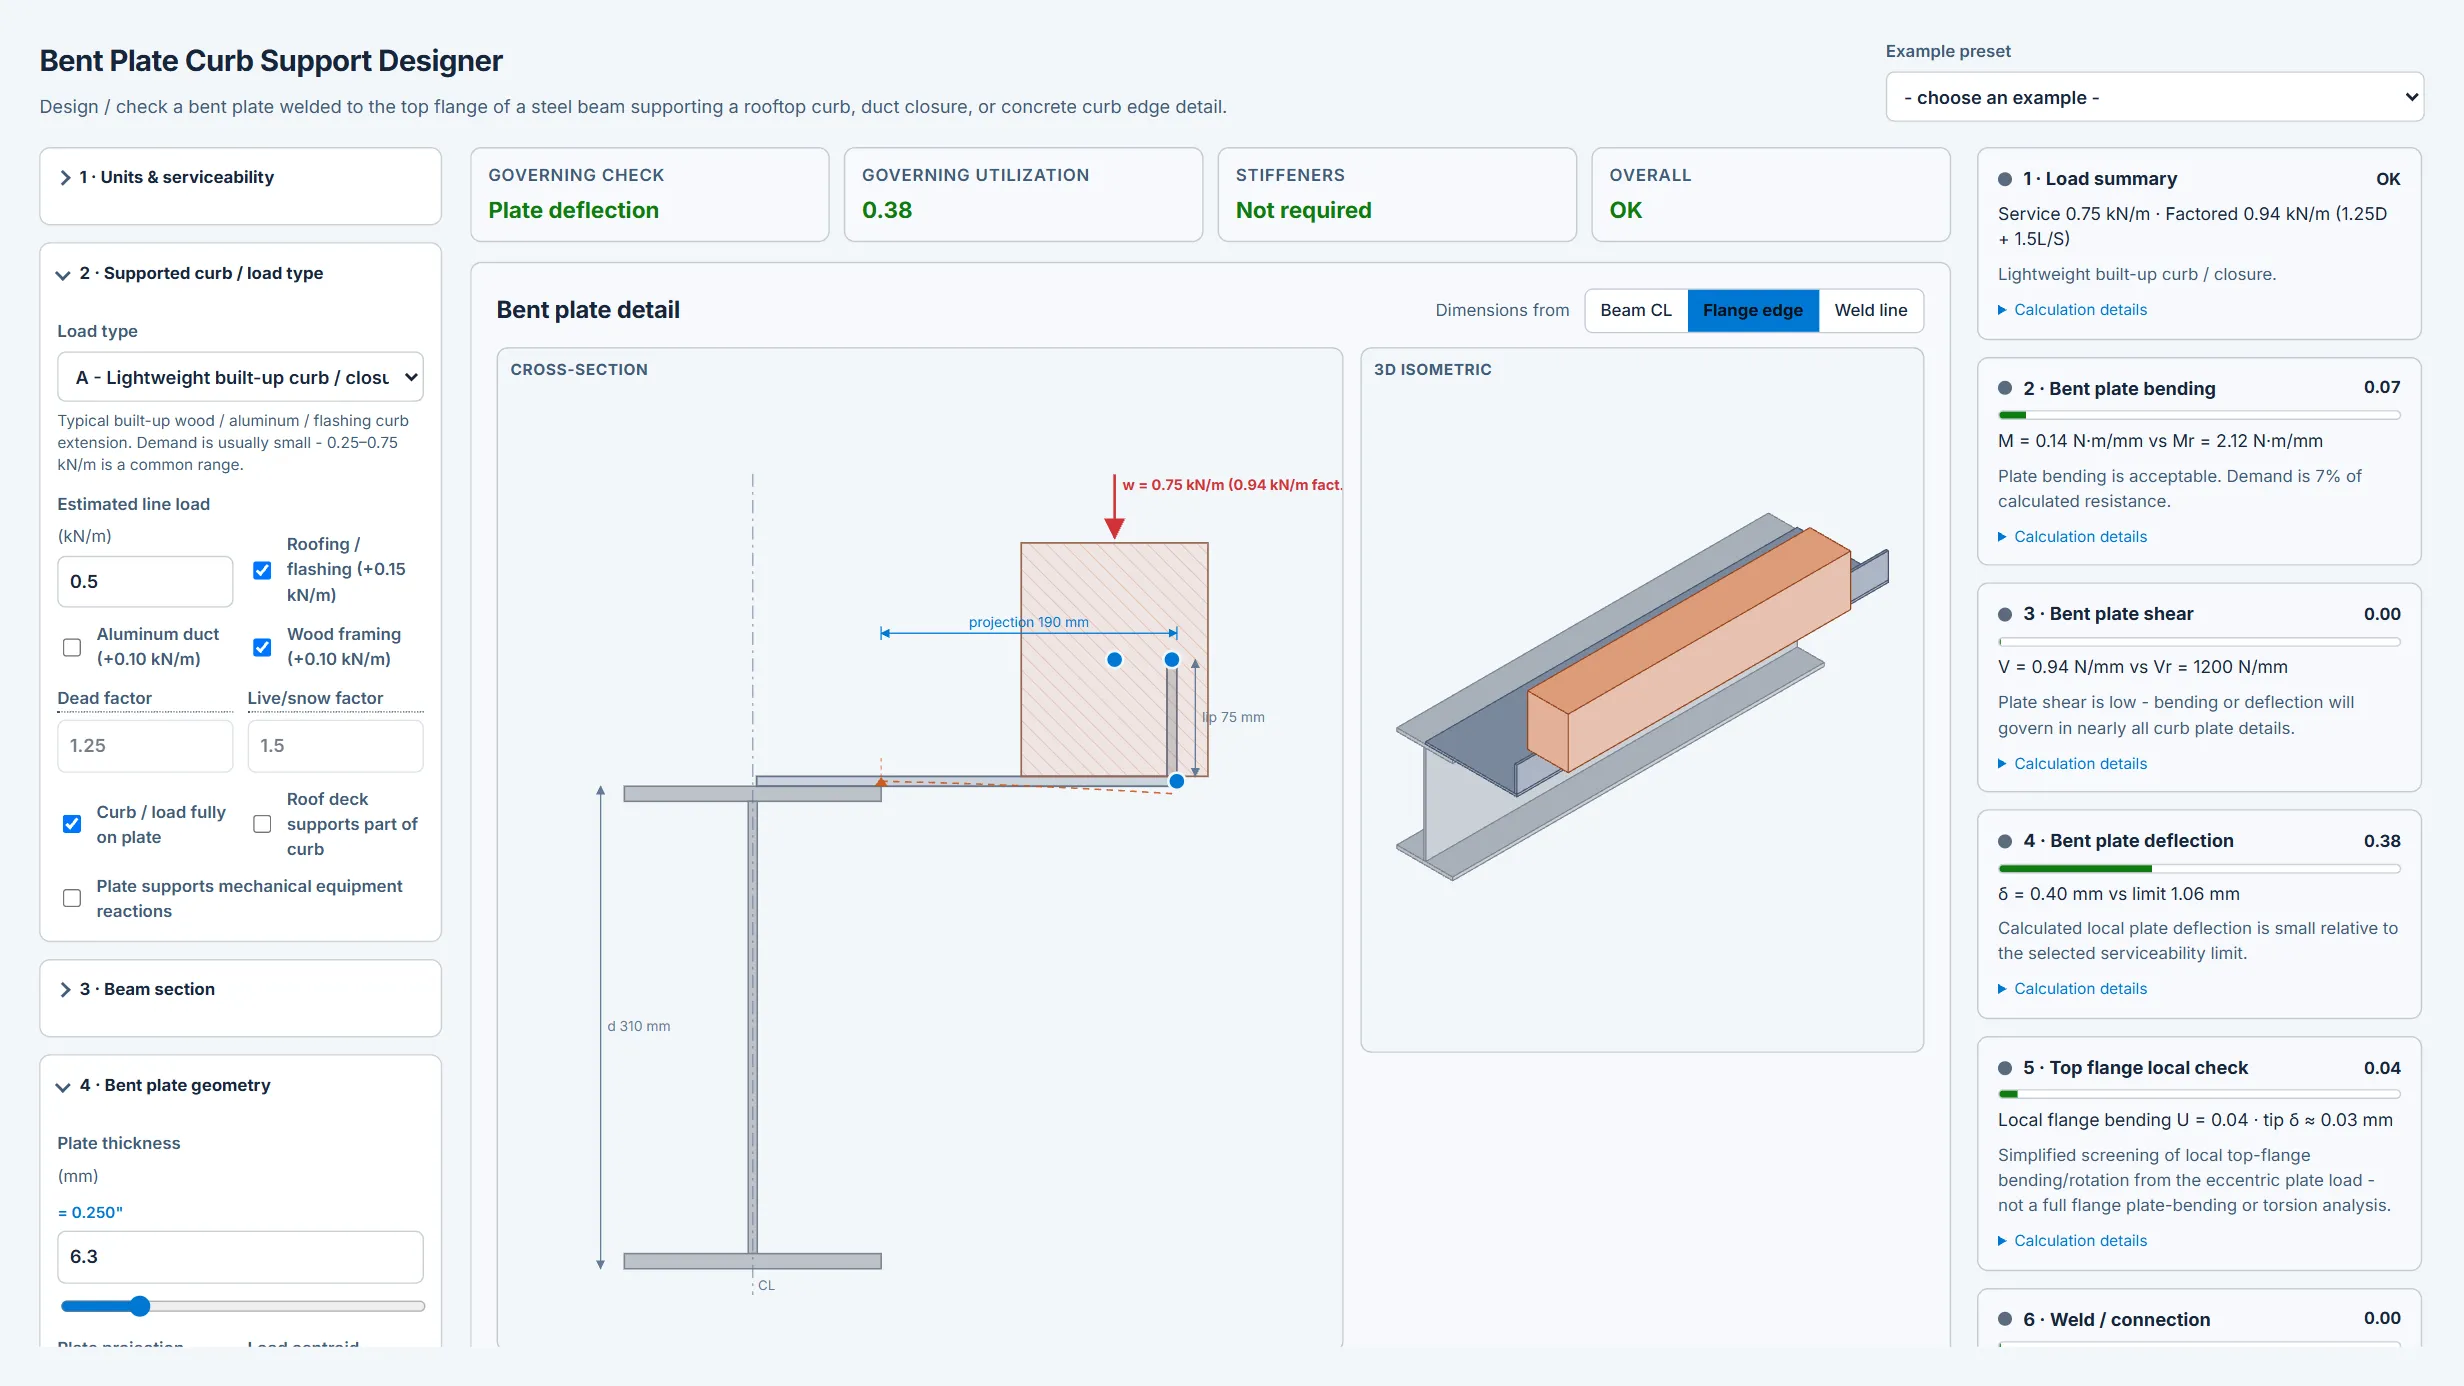This screenshot has width=2464, height=1386.
Task: Click the Overall OK card
Action: [1770, 195]
